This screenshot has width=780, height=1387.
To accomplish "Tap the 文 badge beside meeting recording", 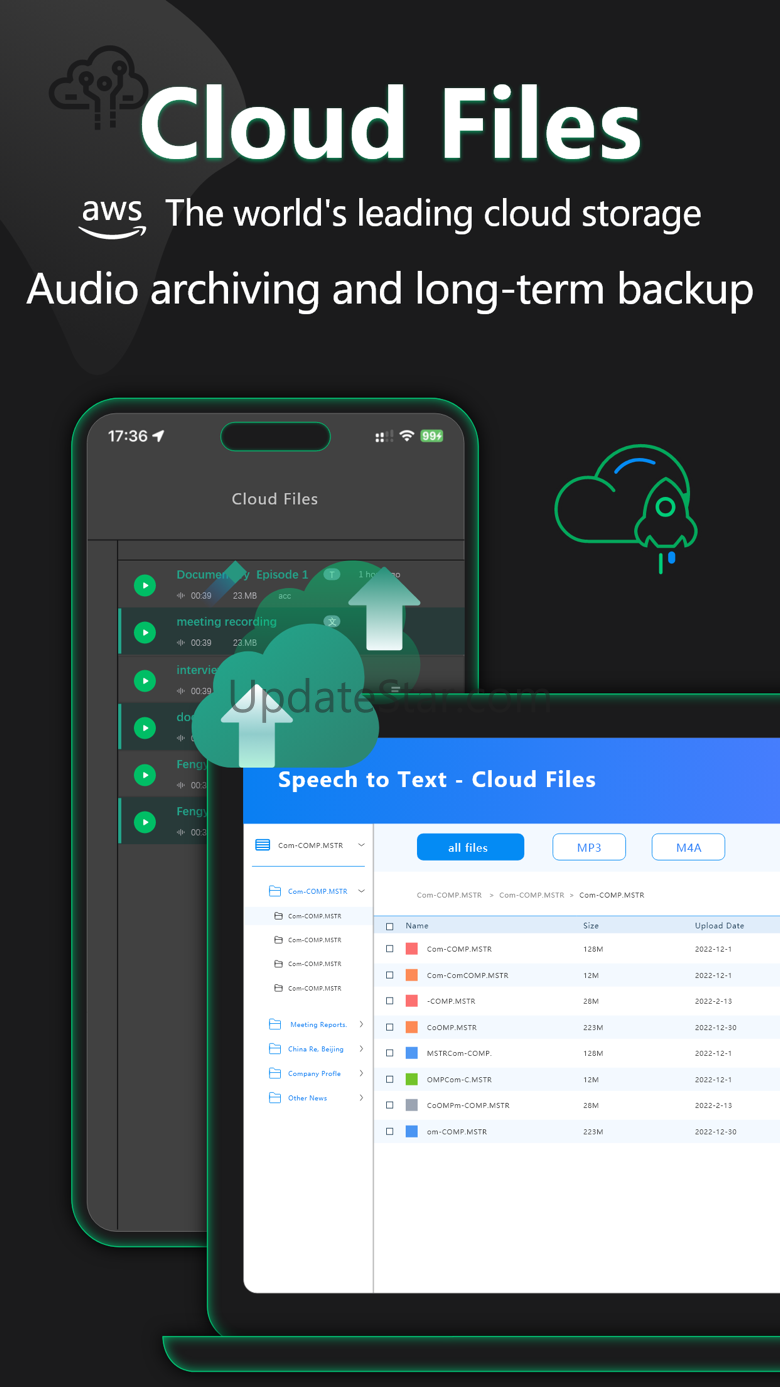I will tap(332, 621).
